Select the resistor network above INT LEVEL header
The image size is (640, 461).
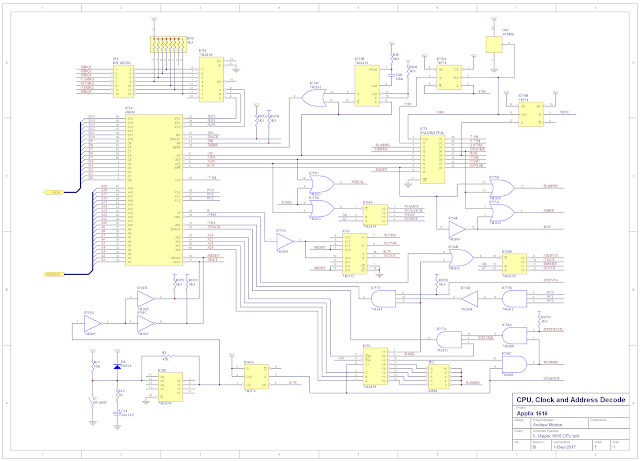(x=169, y=45)
